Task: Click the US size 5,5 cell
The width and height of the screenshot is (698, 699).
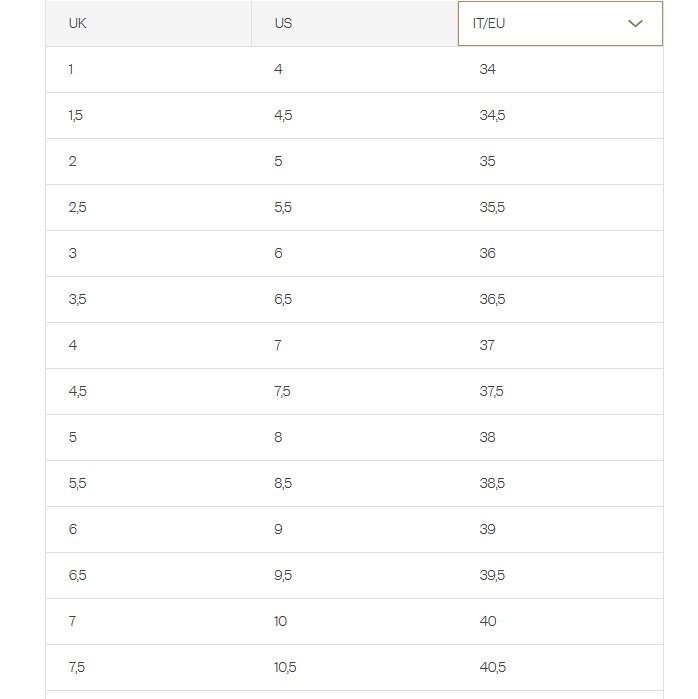Action: (354, 207)
